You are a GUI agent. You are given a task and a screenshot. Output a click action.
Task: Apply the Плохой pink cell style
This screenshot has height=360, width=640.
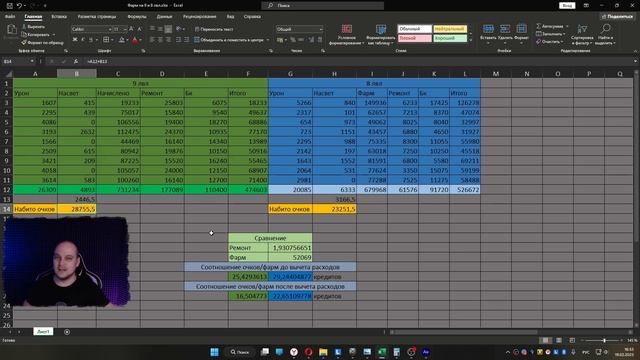[414, 38]
